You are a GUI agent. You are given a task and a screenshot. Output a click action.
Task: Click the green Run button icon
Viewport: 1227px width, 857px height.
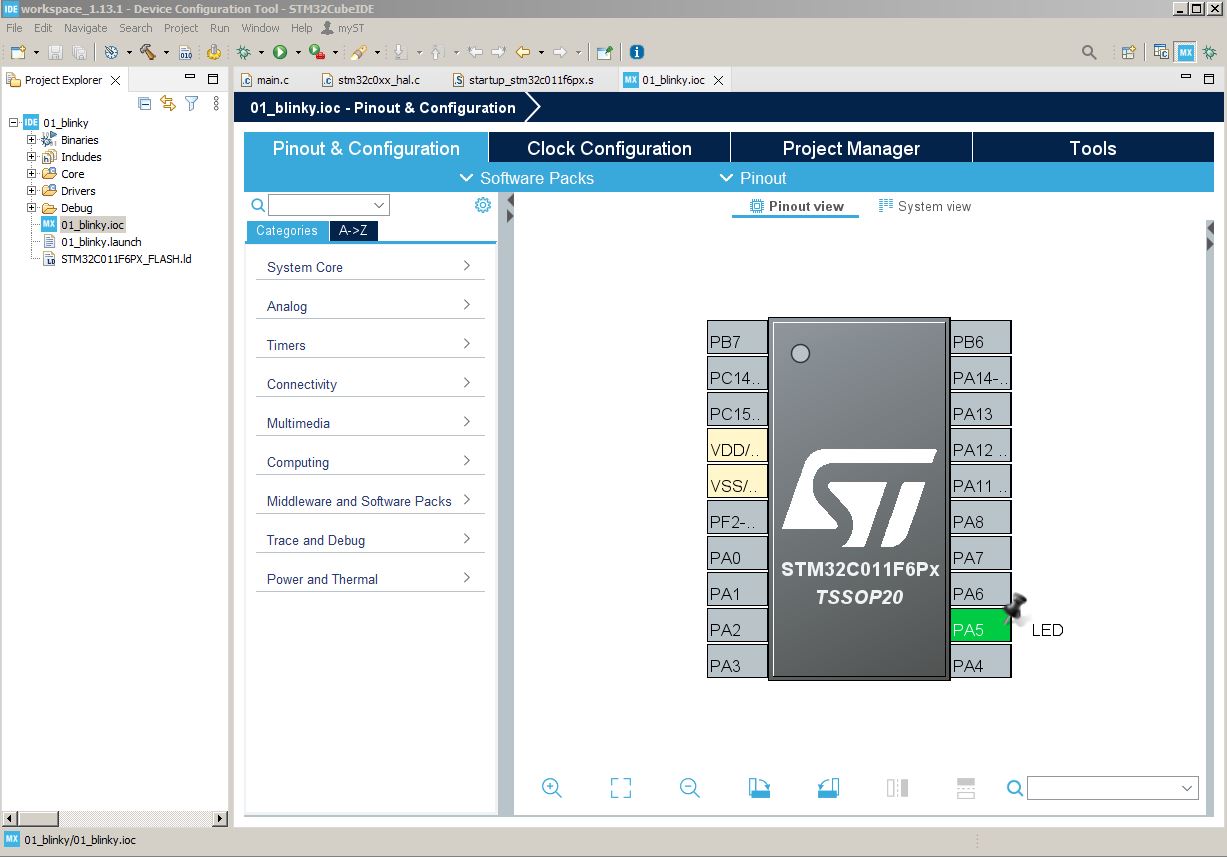pos(280,52)
